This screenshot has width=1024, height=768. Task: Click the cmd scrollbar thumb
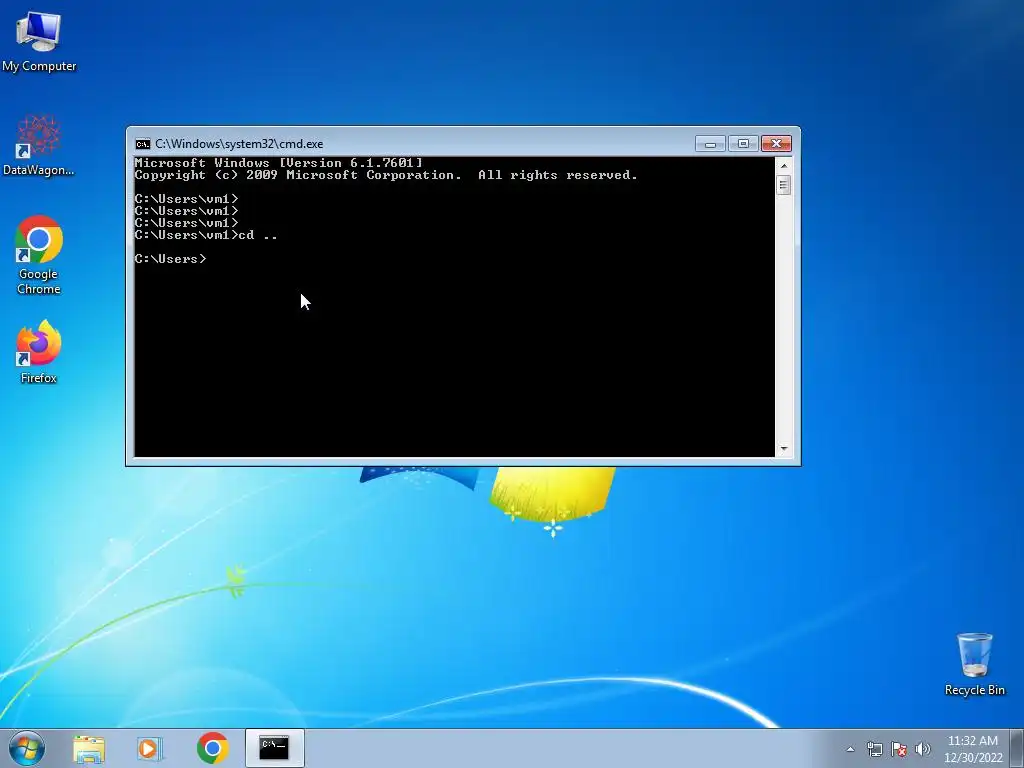coord(784,185)
